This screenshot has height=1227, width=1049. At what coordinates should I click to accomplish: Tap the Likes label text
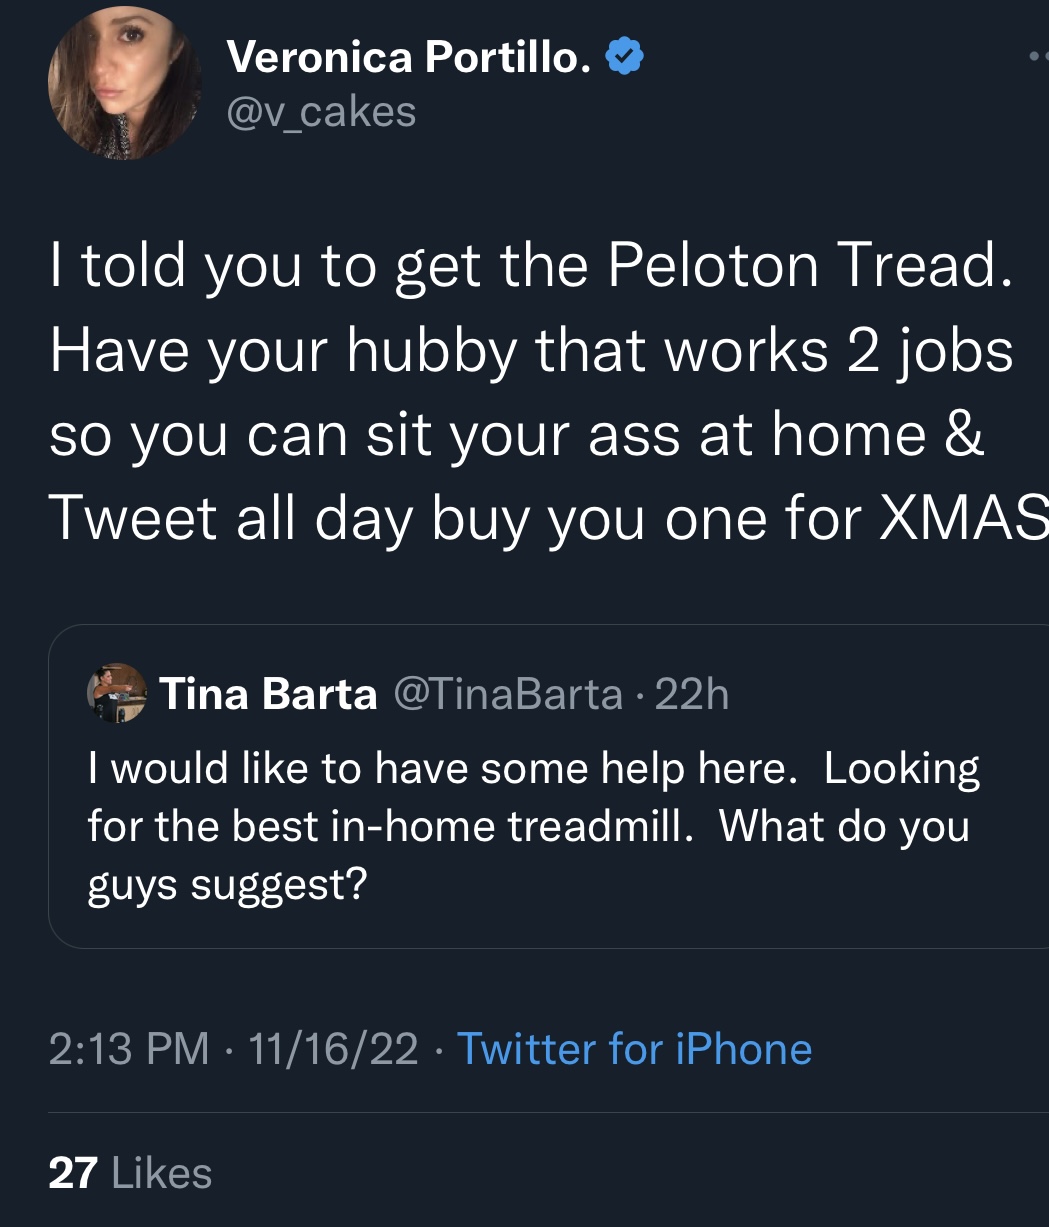point(162,1172)
